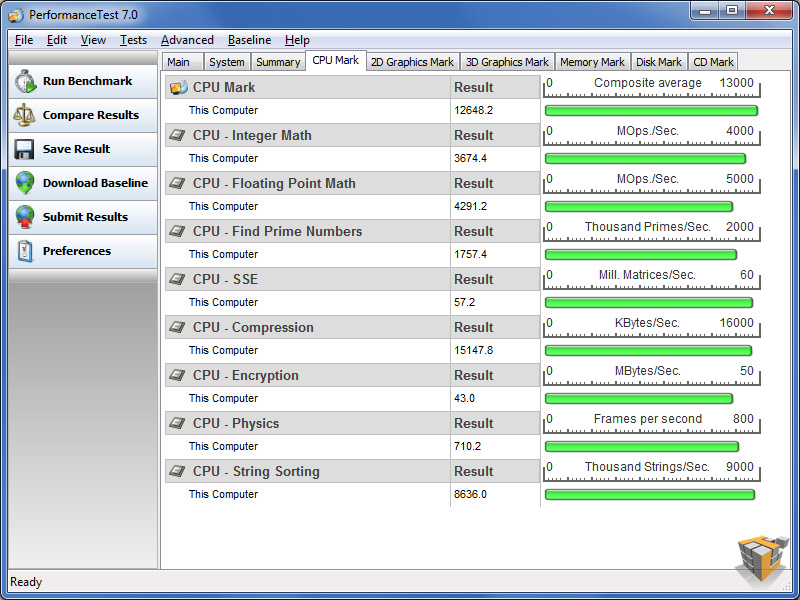This screenshot has height=600, width=800.
Task: Click the chip icon beside CPU - String Sorting
Action: pyautogui.click(x=177, y=471)
